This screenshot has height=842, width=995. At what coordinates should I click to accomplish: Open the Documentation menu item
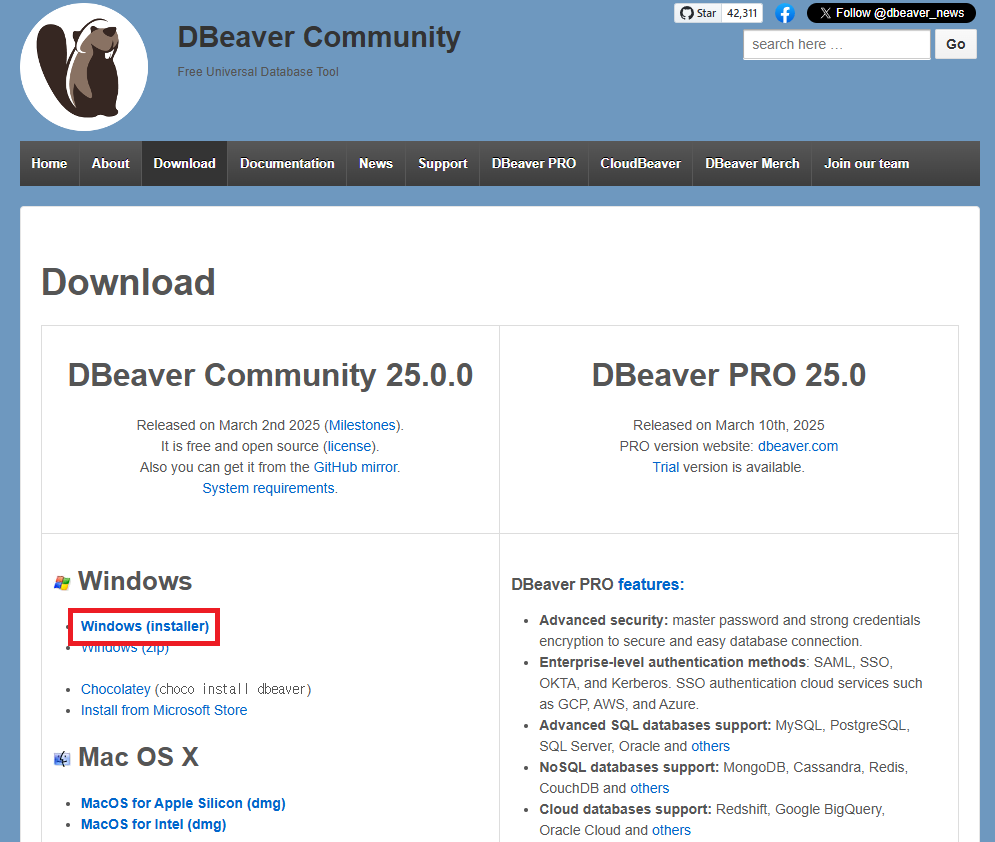[287, 164]
